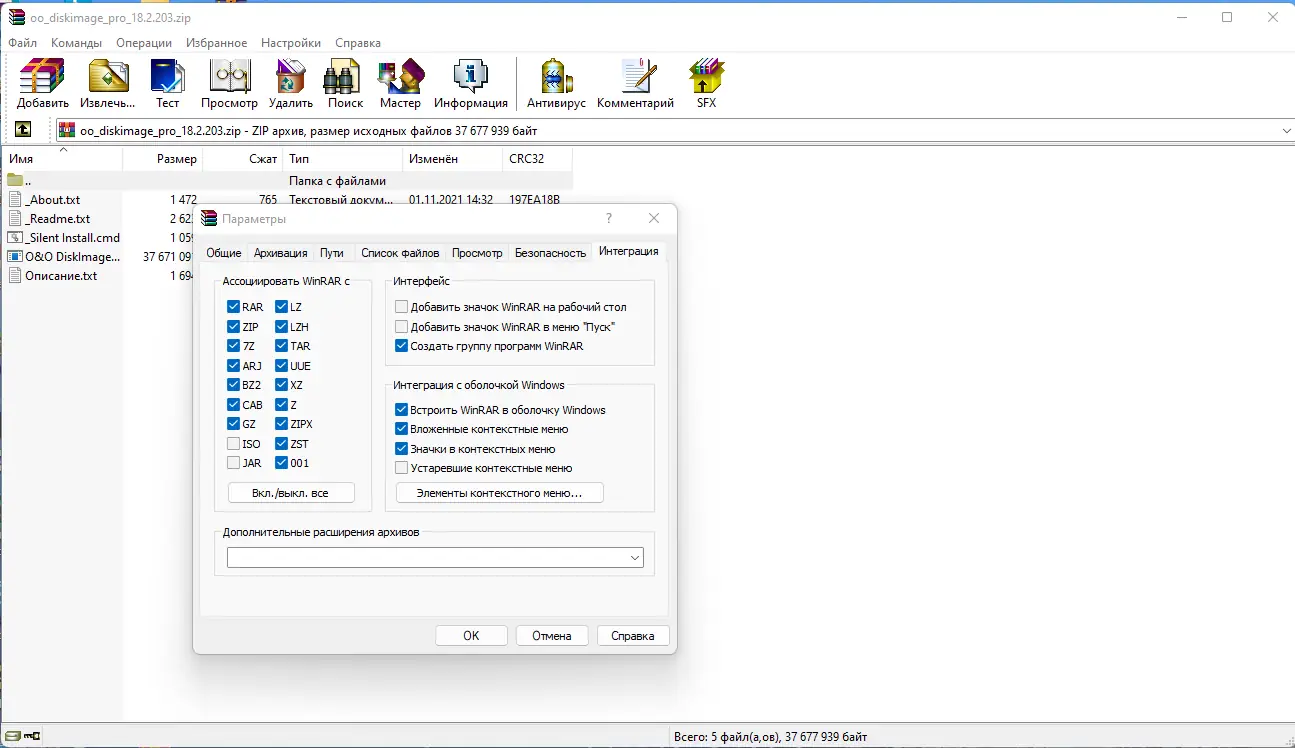Open the Команды menu
Image resolution: width=1295 pixels, height=748 pixels.
(x=77, y=43)
